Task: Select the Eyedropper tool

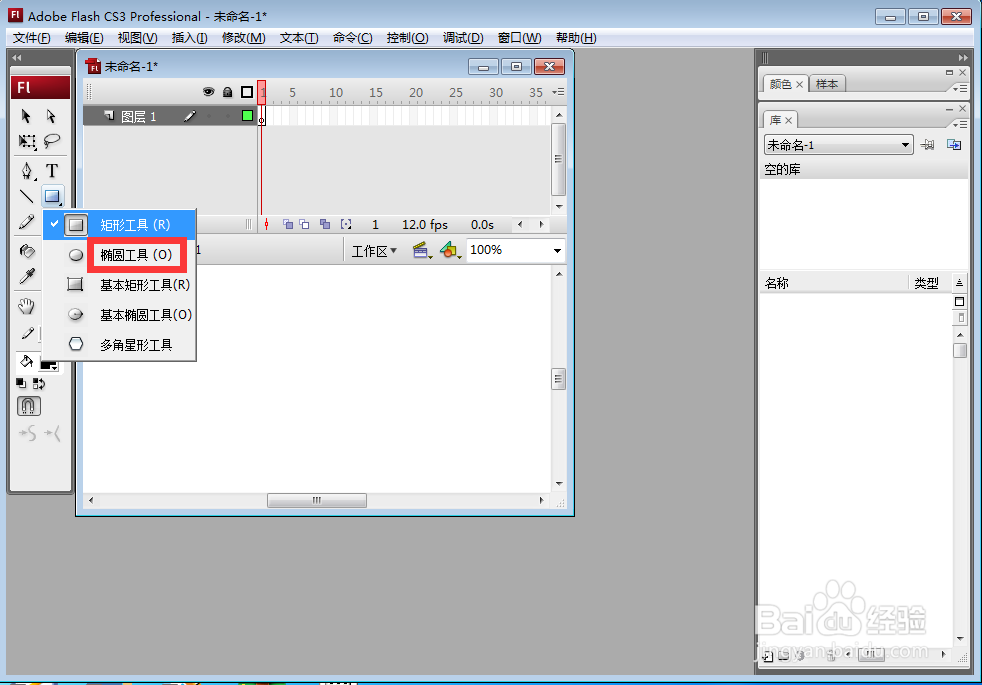Action: (26, 276)
